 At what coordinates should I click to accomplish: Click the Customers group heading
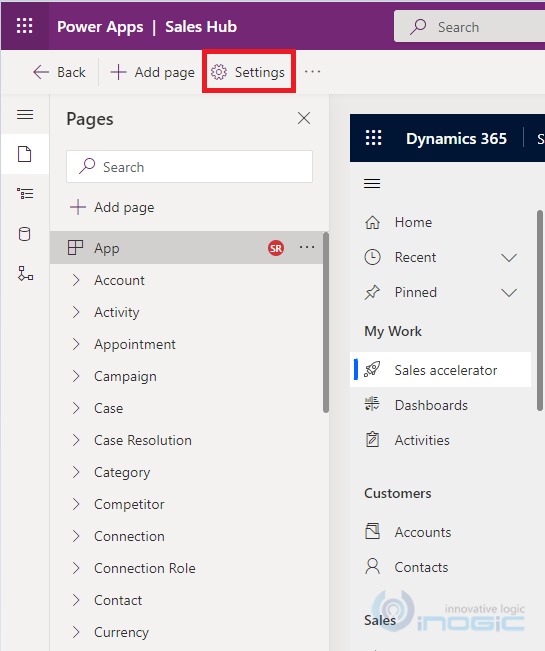(398, 493)
